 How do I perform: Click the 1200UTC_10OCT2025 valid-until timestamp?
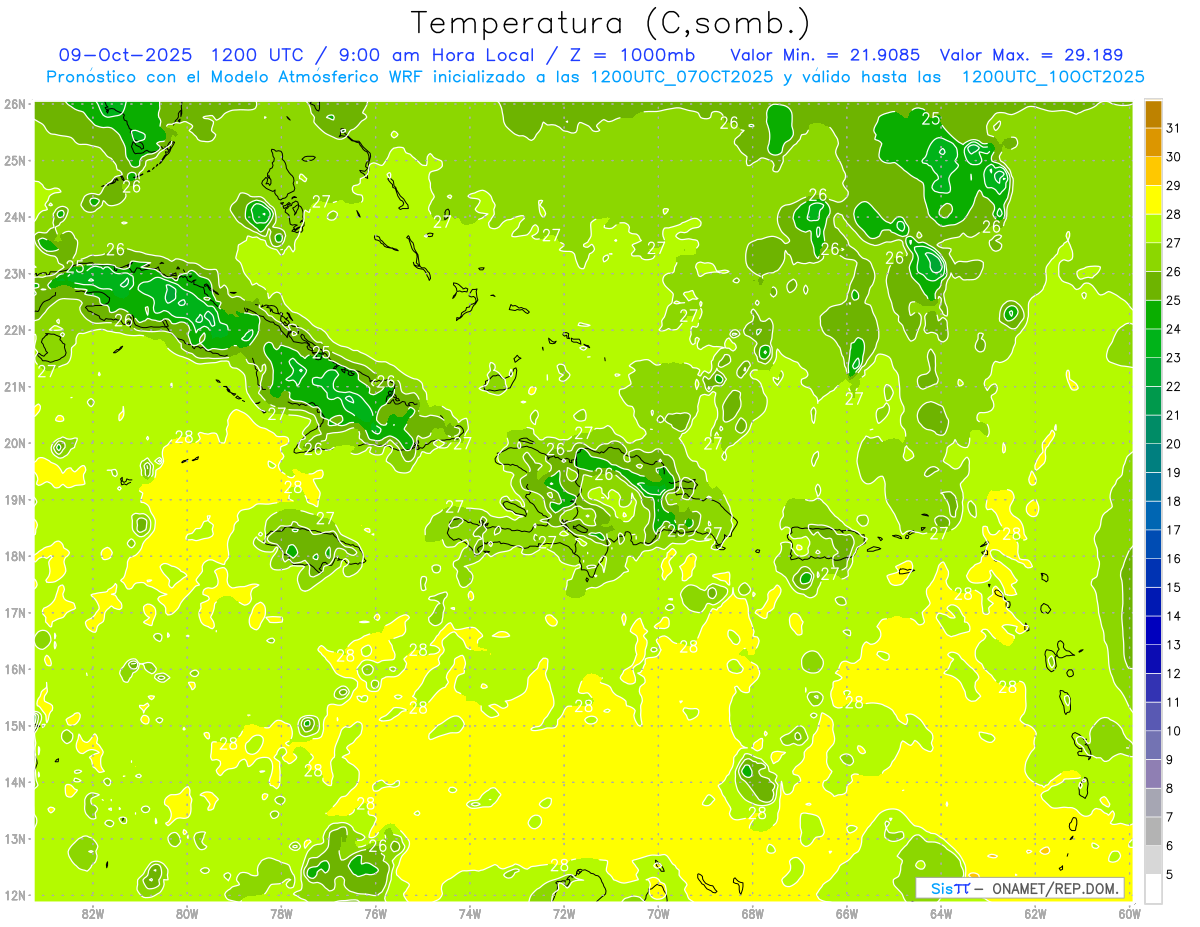(1052, 77)
